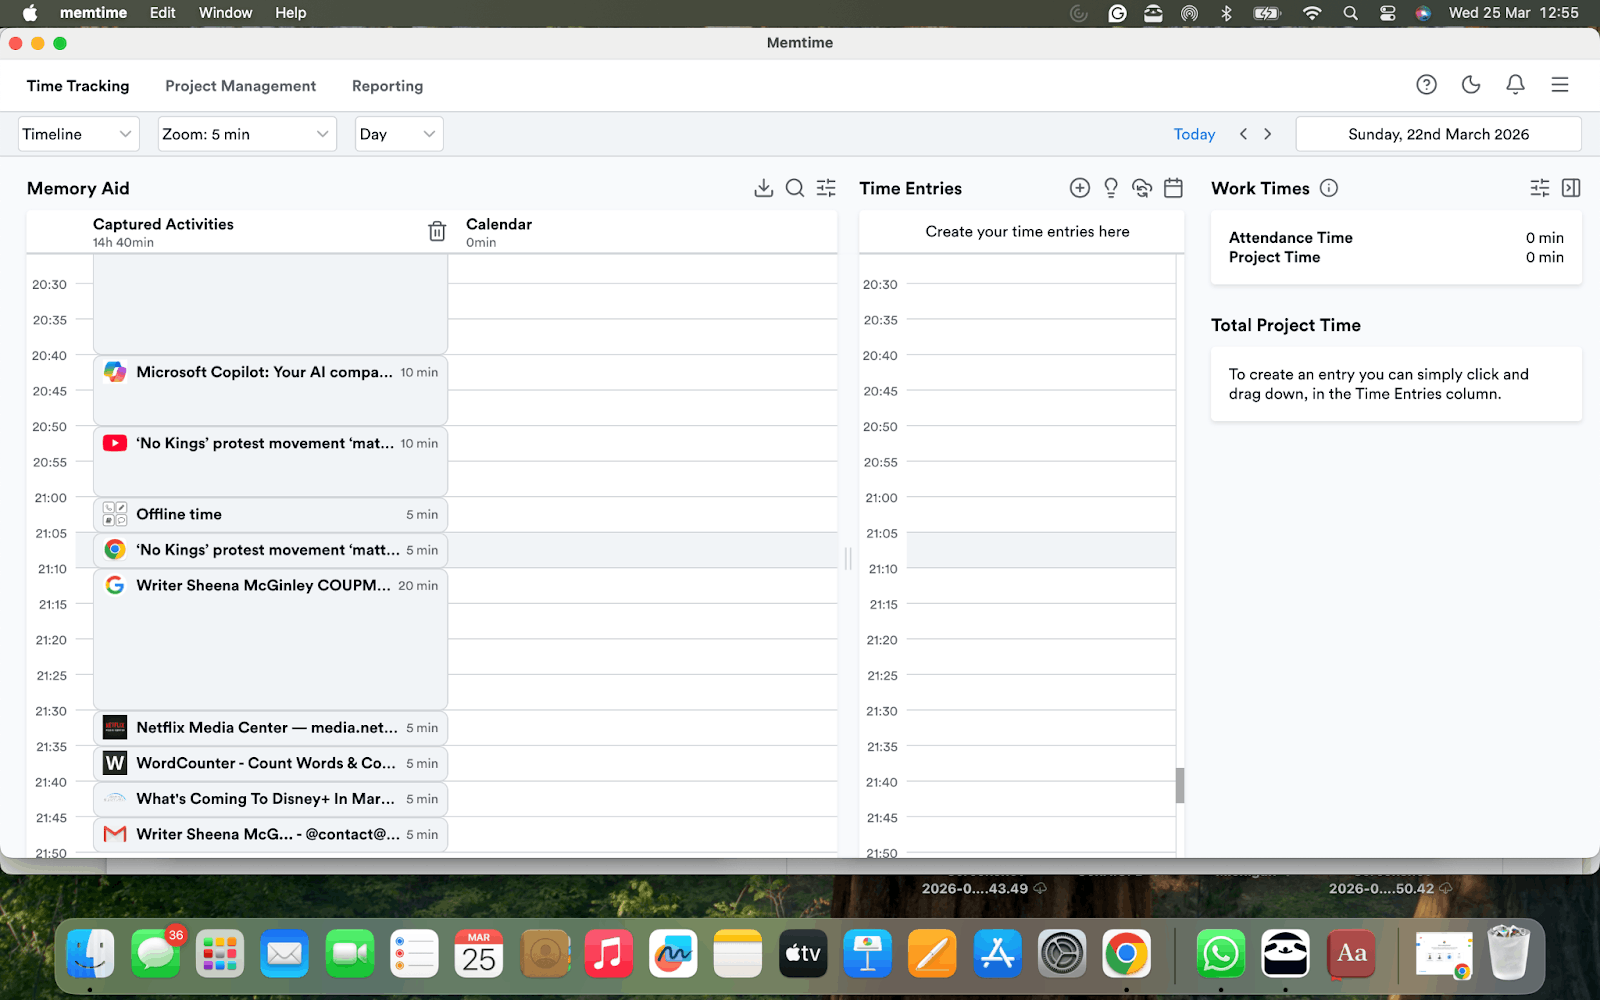Click the lightbulb suggestion icon in Time Entries

1110,187
